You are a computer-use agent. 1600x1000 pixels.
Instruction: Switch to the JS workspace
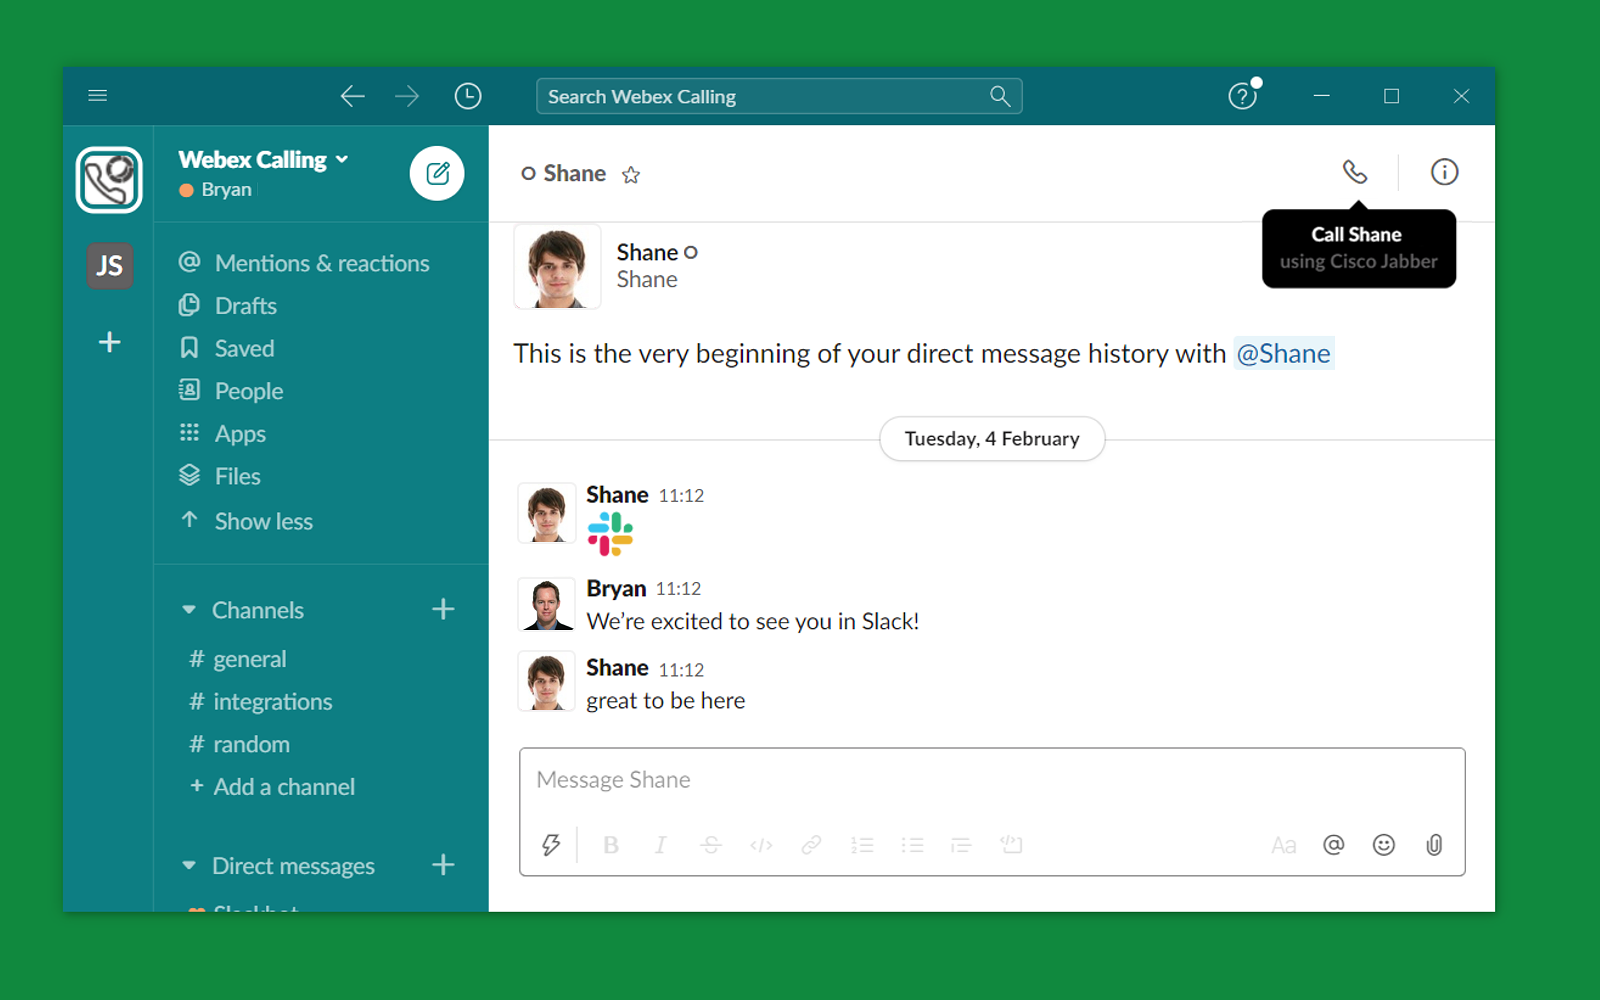109,266
